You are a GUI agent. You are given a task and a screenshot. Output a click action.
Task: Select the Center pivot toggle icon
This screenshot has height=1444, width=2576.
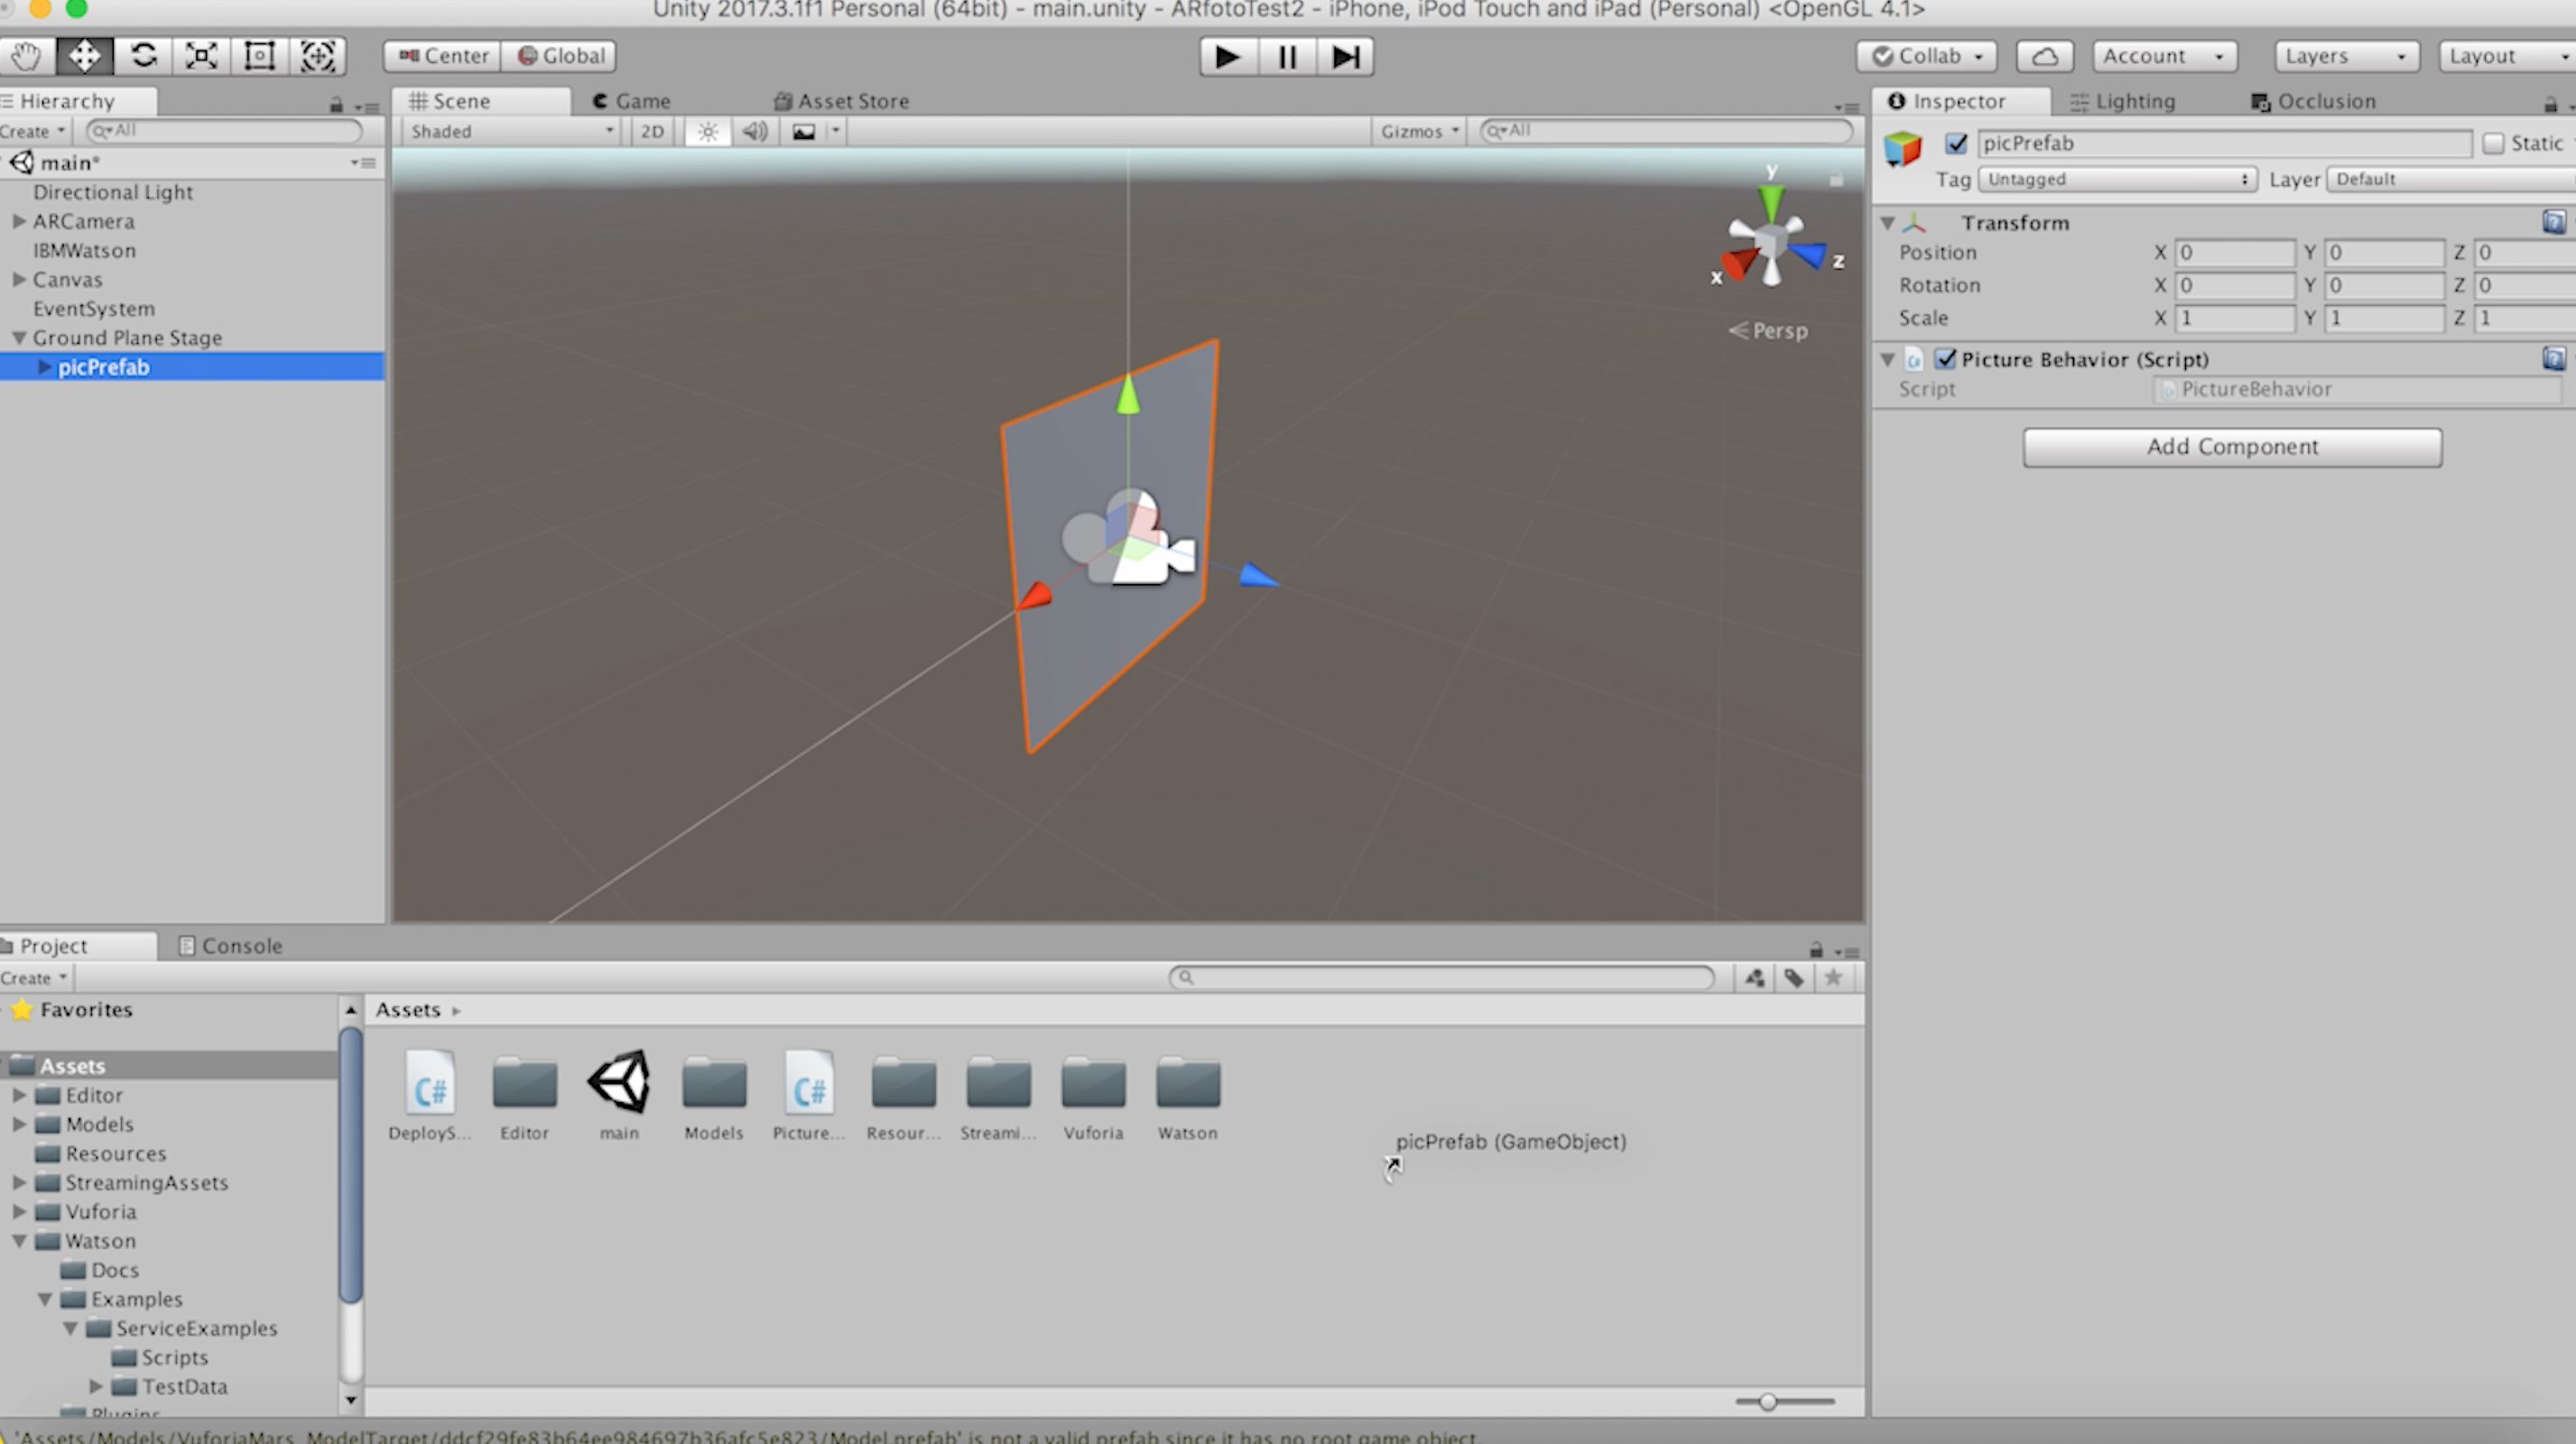tap(442, 55)
